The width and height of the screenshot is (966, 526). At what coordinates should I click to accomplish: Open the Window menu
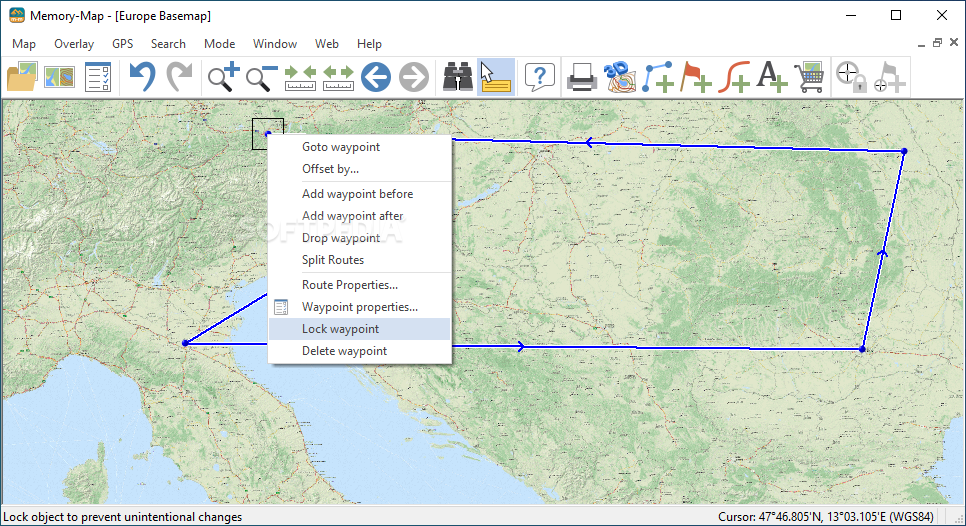(275, 44)
